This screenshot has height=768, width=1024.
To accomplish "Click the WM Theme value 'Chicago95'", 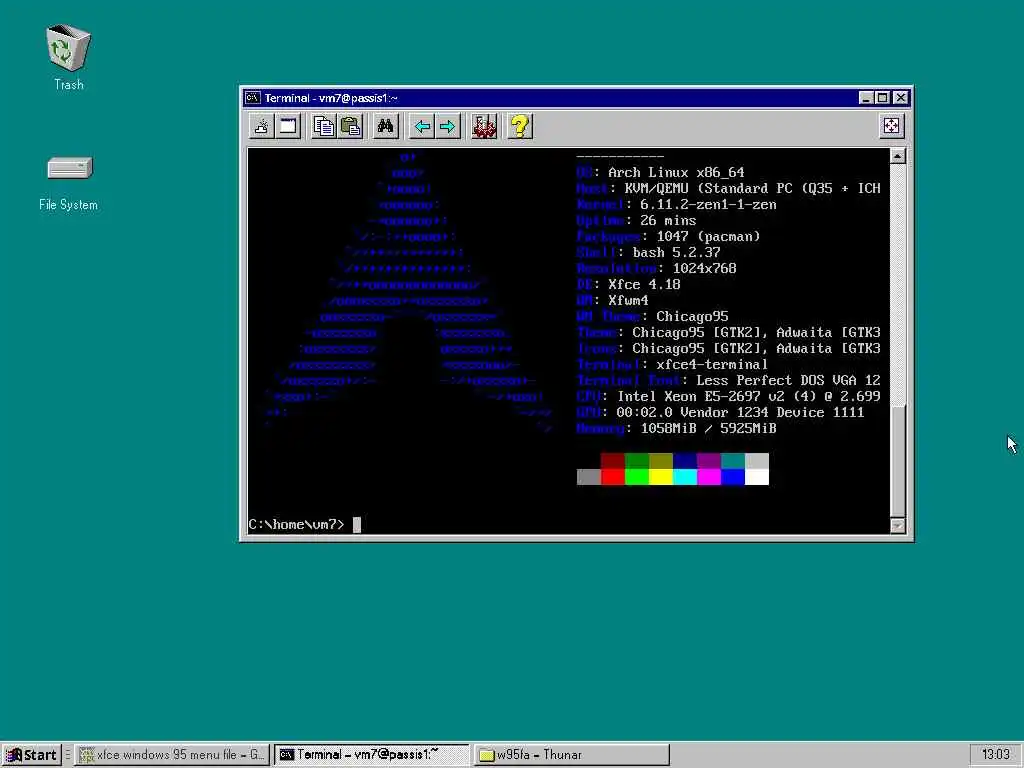I will 692,317.
